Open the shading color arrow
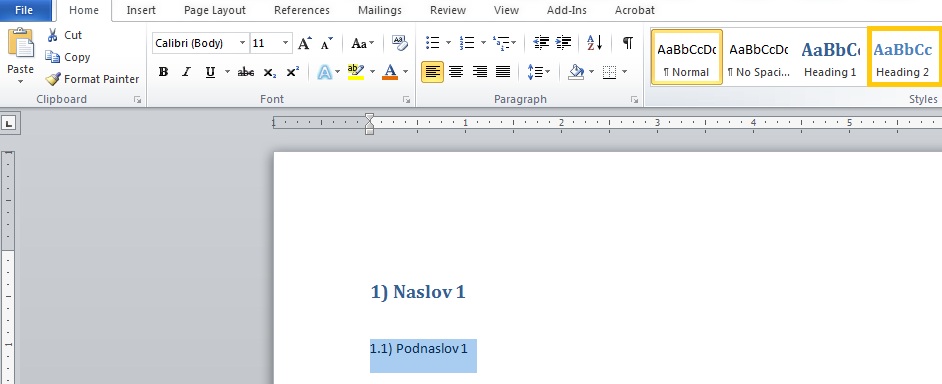The image size is (942, 384). pyautogui.click(x=591, y=72)
